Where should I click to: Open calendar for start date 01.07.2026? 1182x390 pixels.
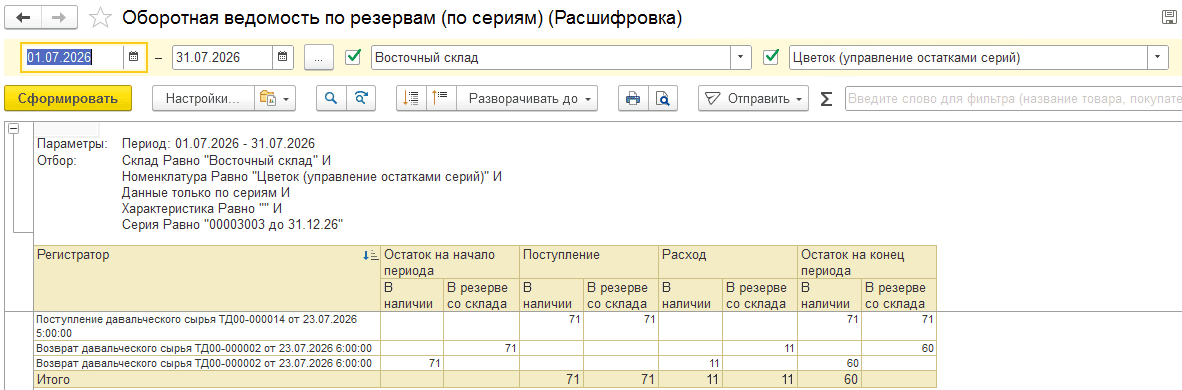pos(133,57)
